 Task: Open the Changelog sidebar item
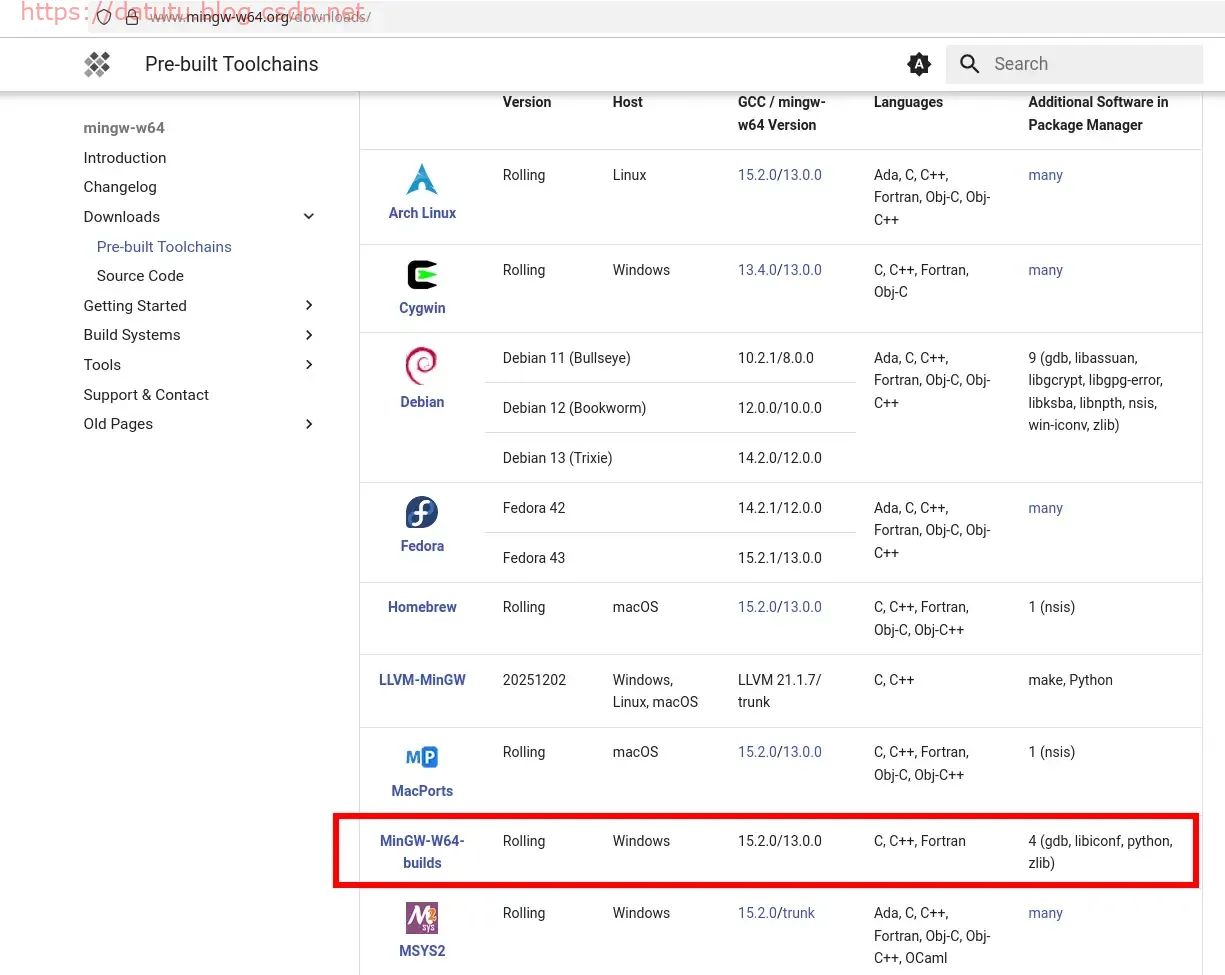click(120, 187)
